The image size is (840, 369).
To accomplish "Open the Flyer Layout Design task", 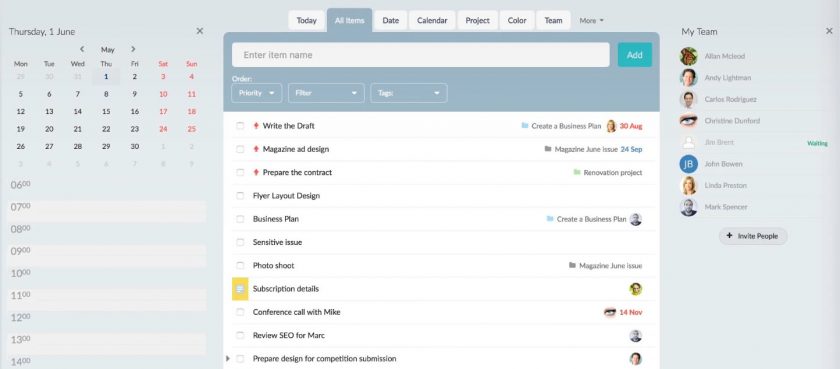I will [286, 195].
